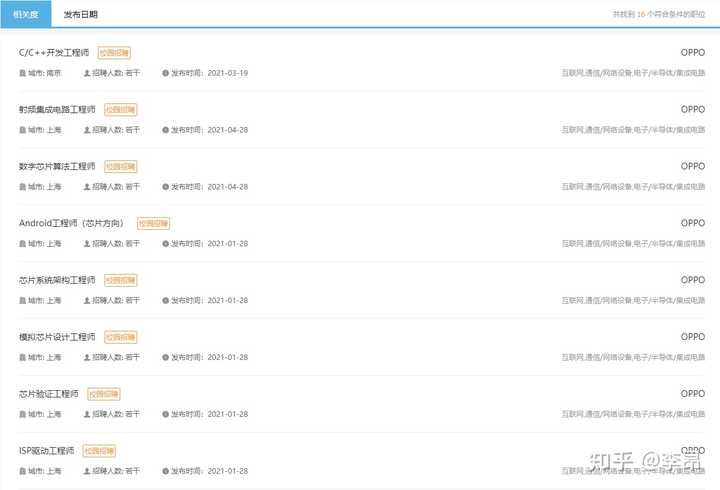Switch to the 相关度 sorting tab
Screen dimensions: 720x490
pyautogui.click(x=26, y=14)
